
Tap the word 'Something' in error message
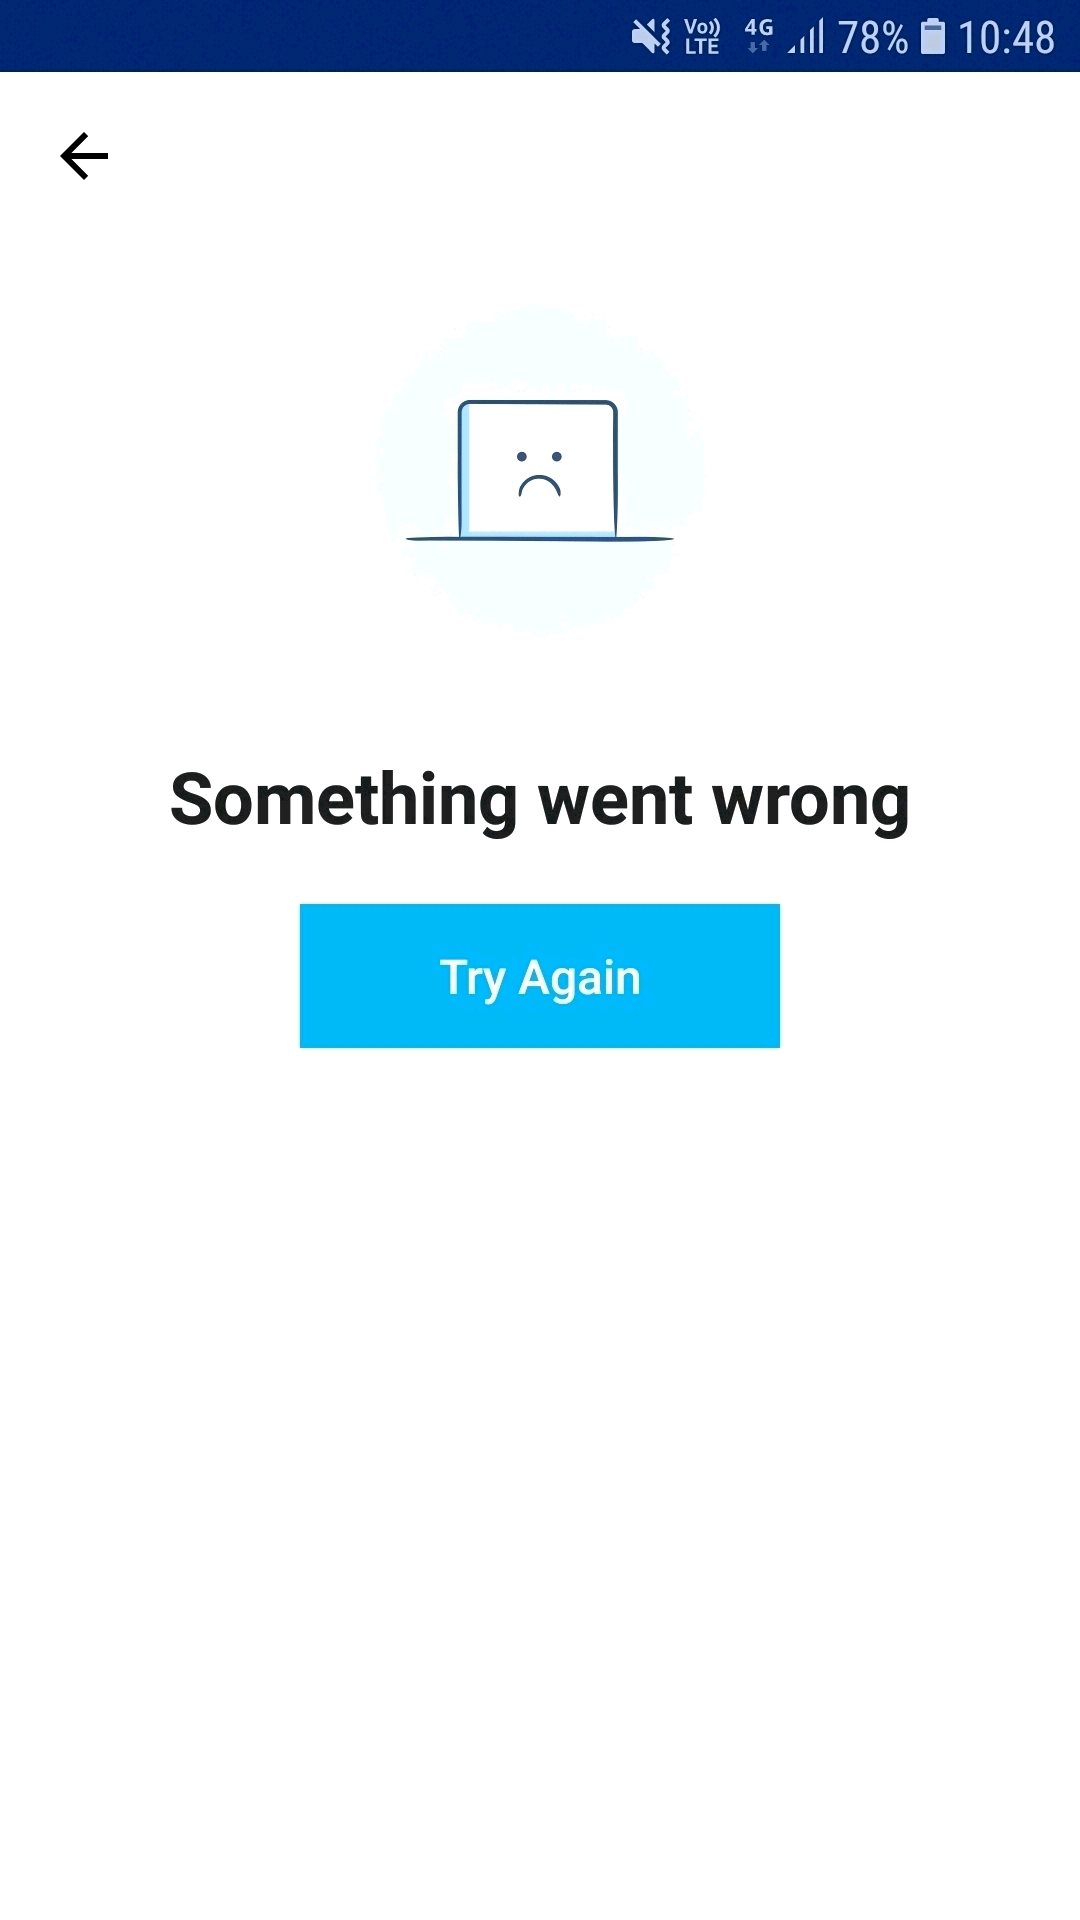click(344, 803)
